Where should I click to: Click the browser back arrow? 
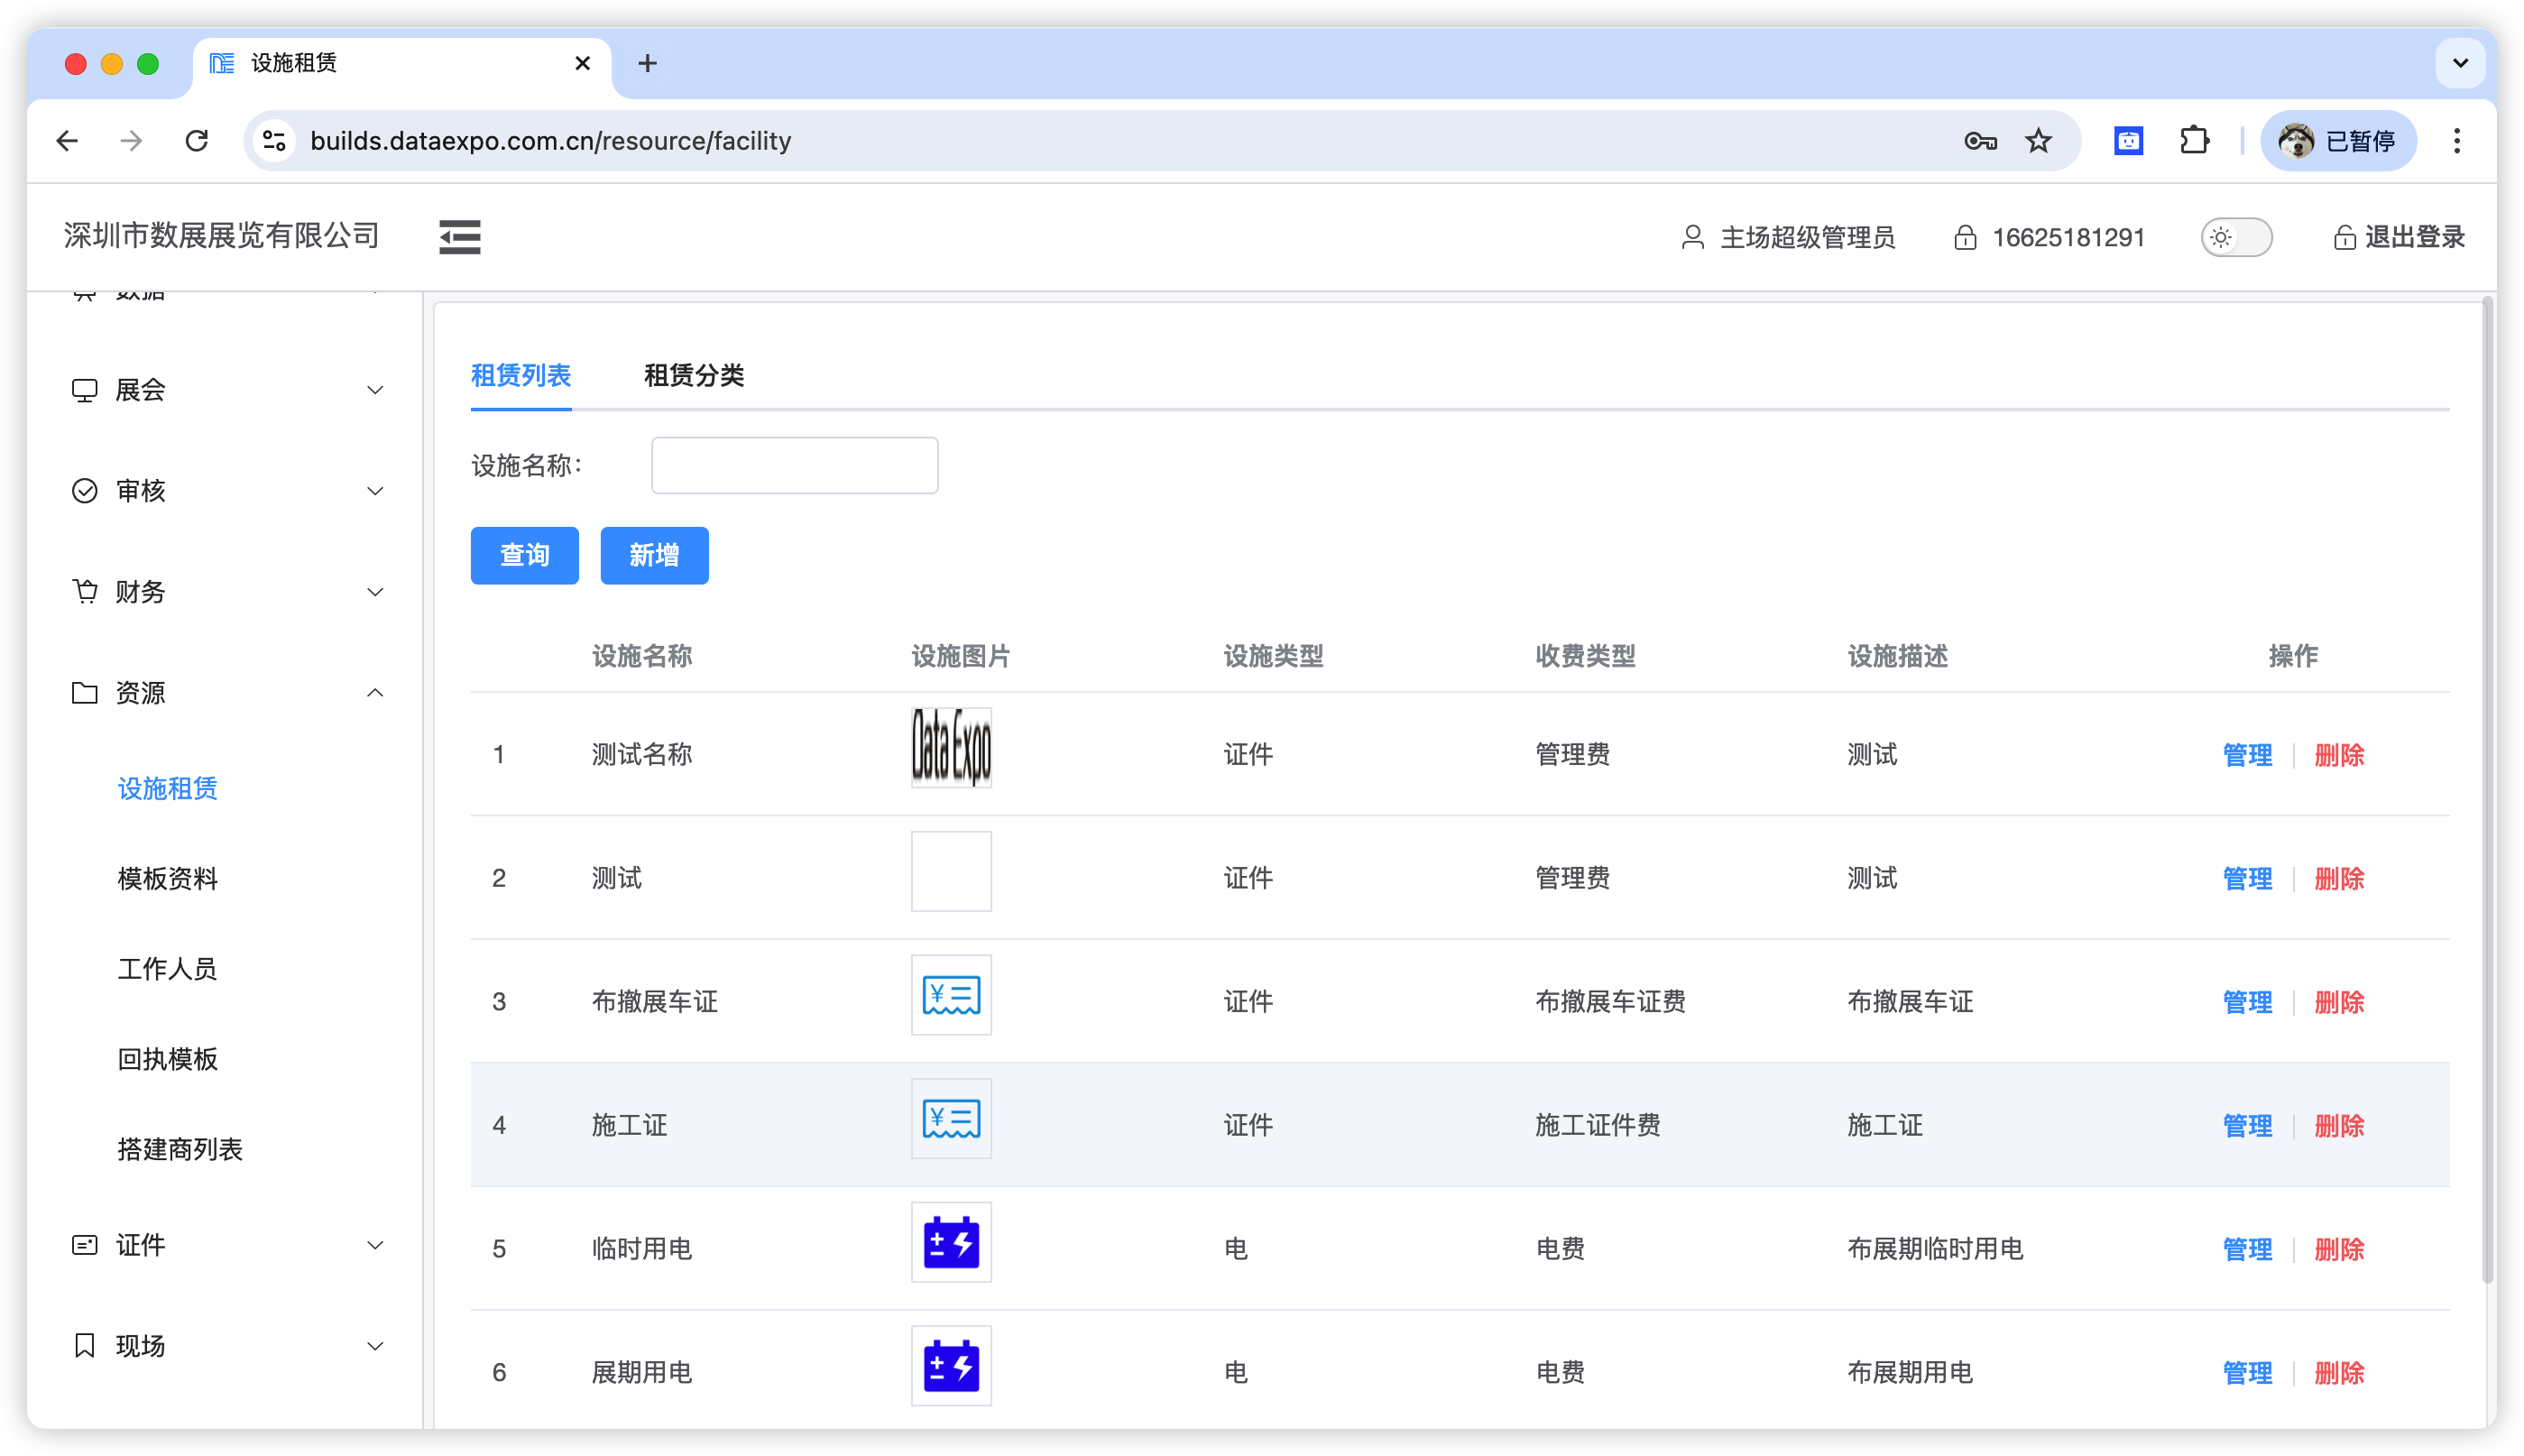tap(67, 141)
